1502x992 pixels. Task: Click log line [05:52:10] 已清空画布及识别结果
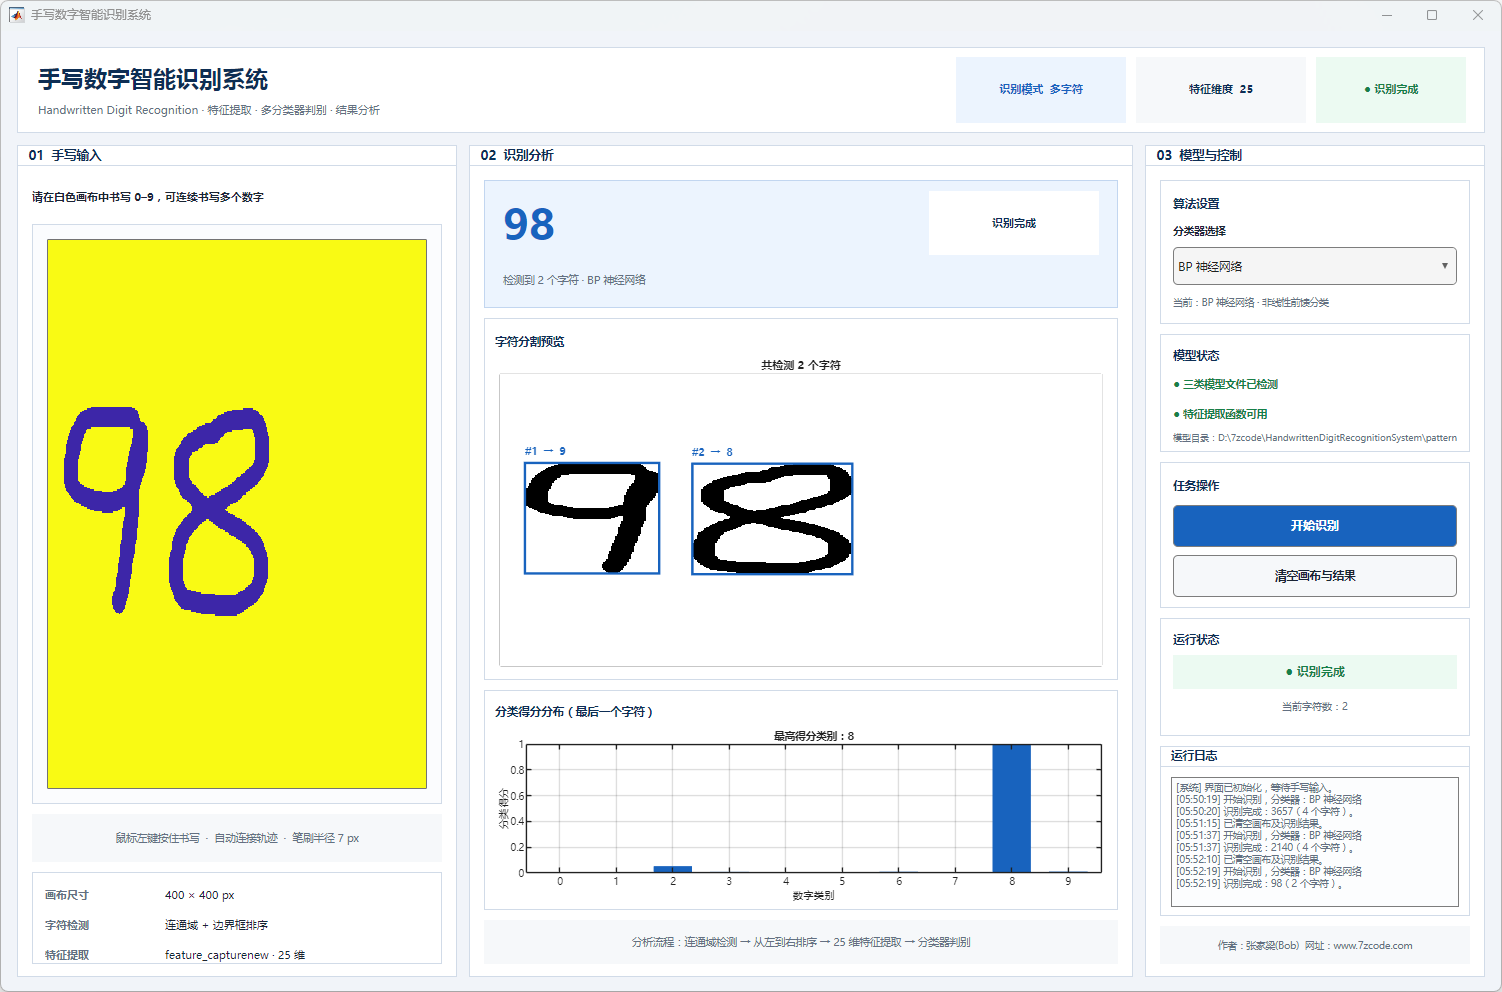(1250, 860)
